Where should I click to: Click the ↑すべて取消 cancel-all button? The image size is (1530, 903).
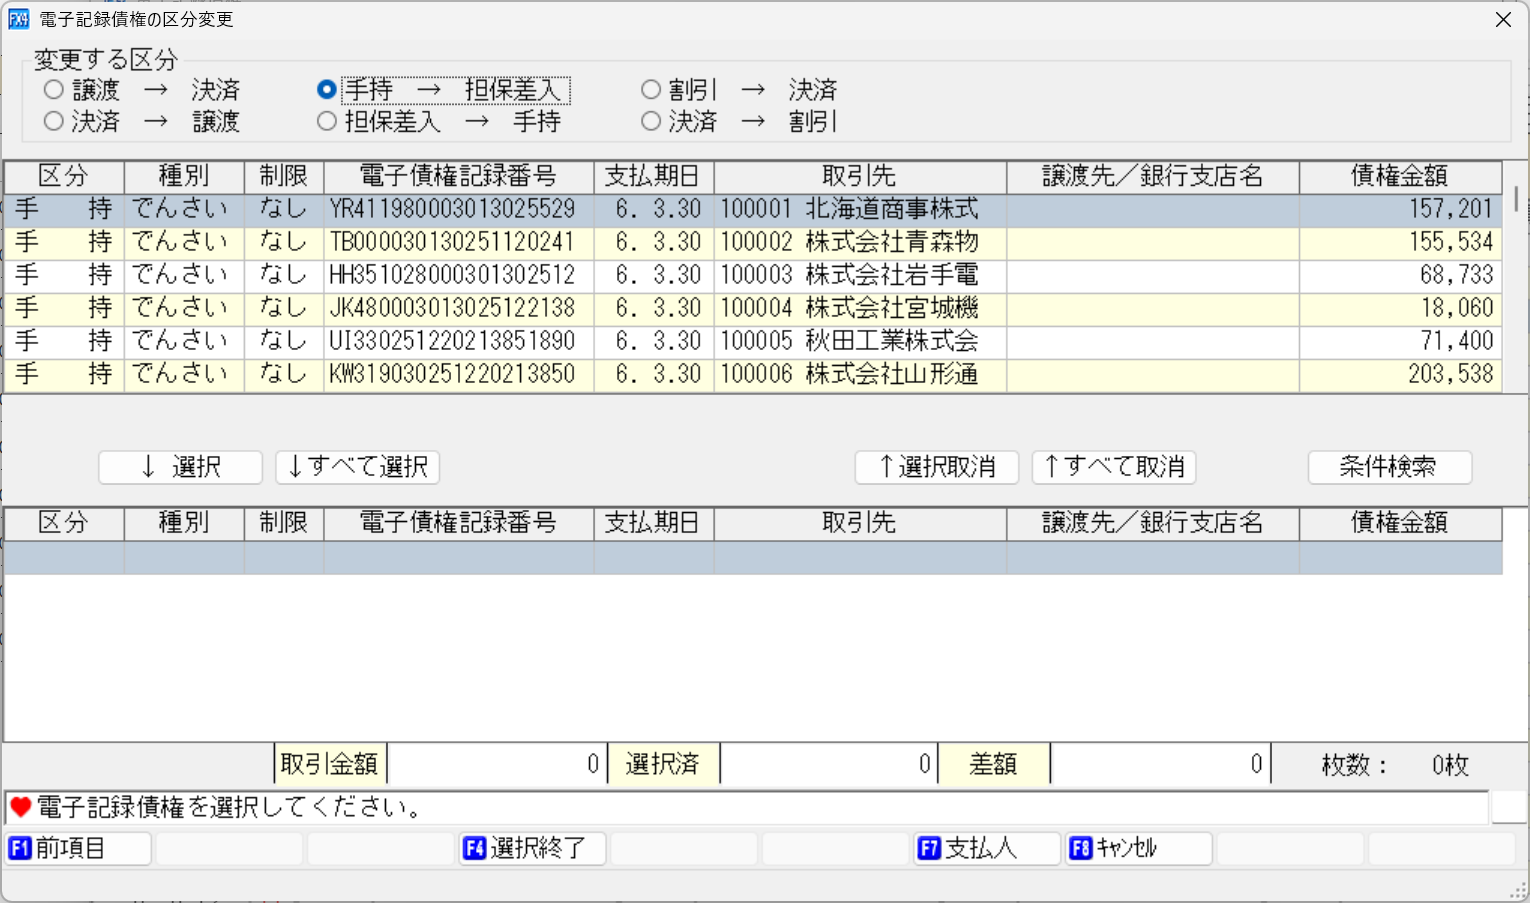[1113, 467]
